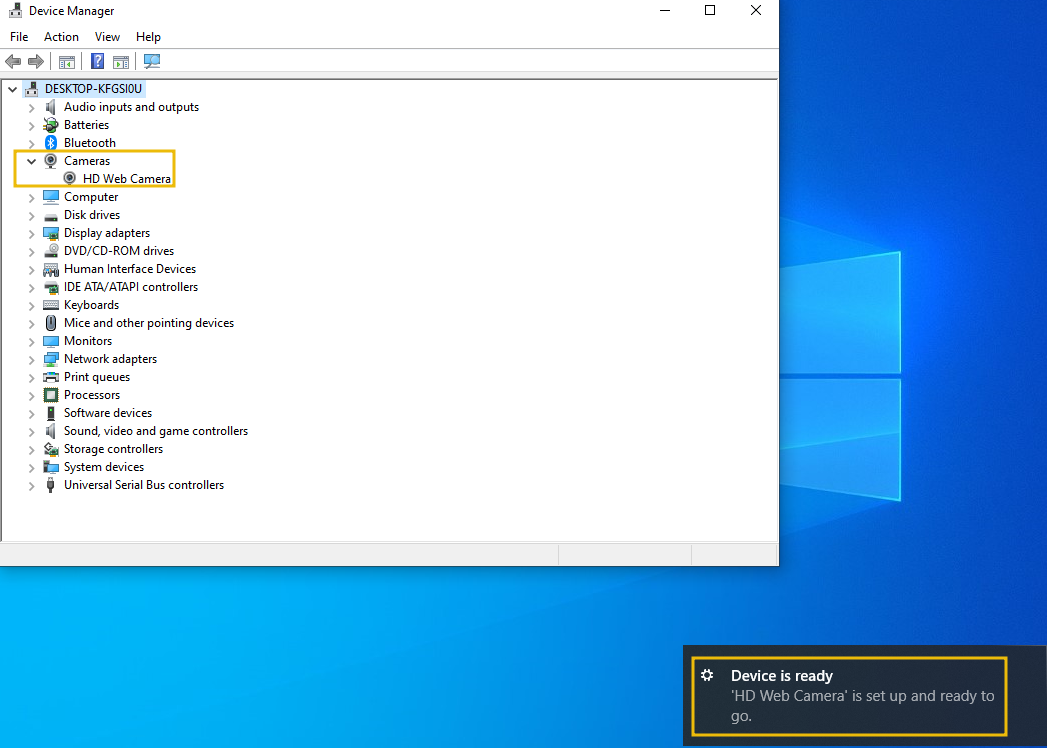Open the Action menu
The height and width of the screenshot is (748, 1047).
click(x=61, y=37)
